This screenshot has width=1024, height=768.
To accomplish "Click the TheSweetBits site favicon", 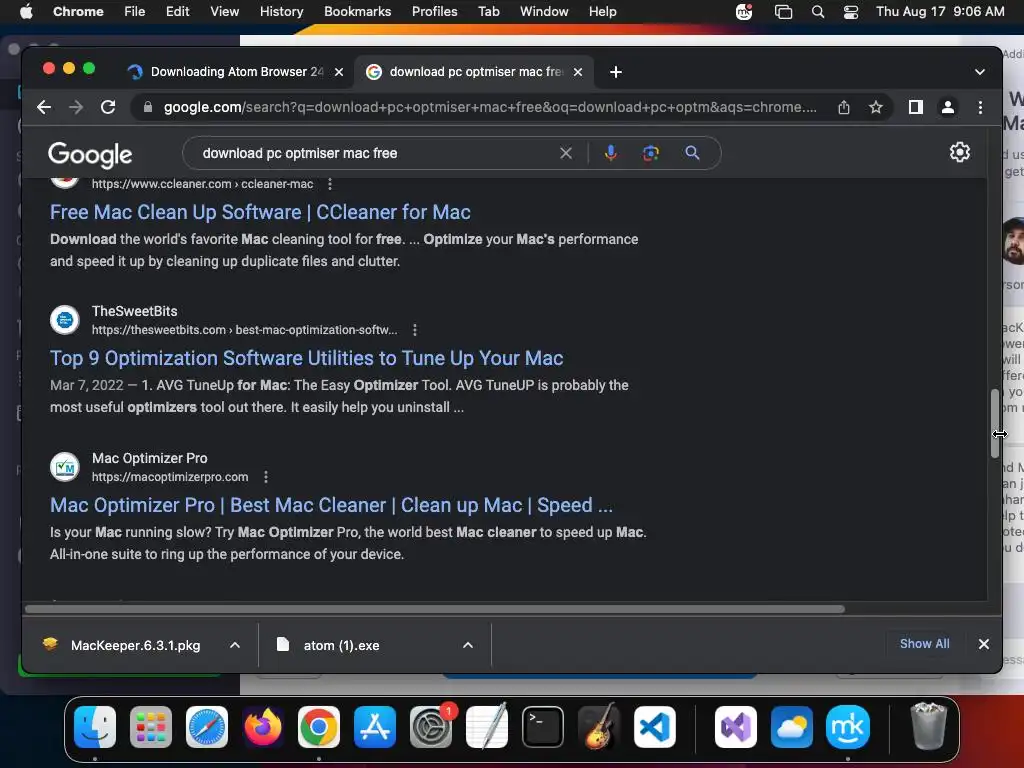I will [x=65, y=320].
